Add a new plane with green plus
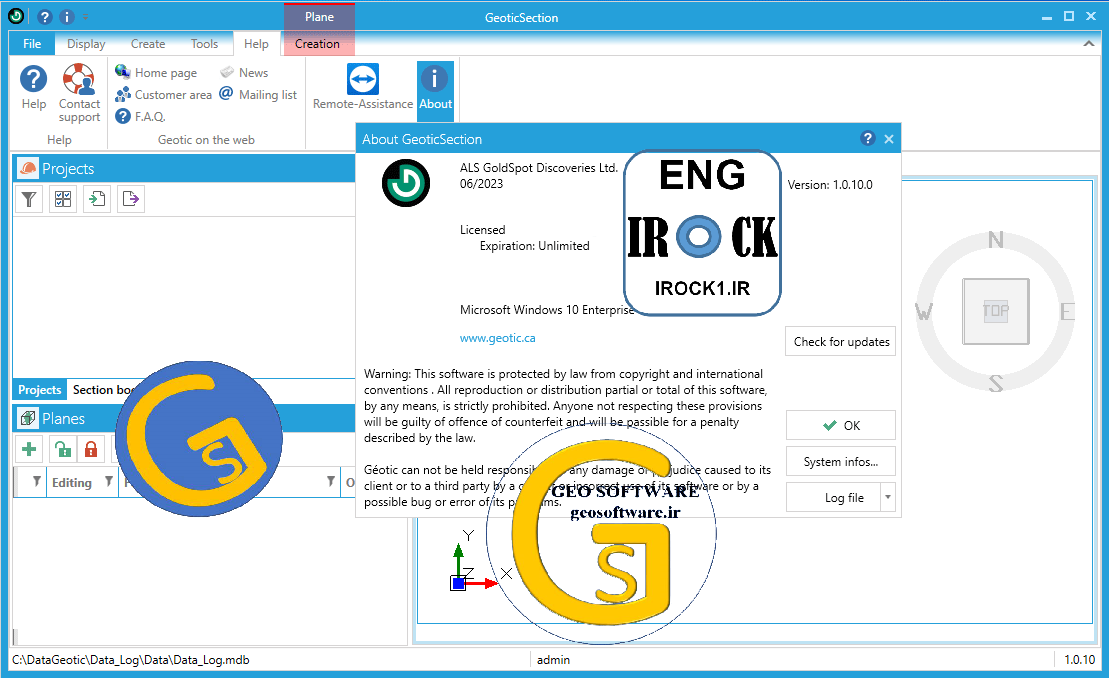 (x=29, y=449)
